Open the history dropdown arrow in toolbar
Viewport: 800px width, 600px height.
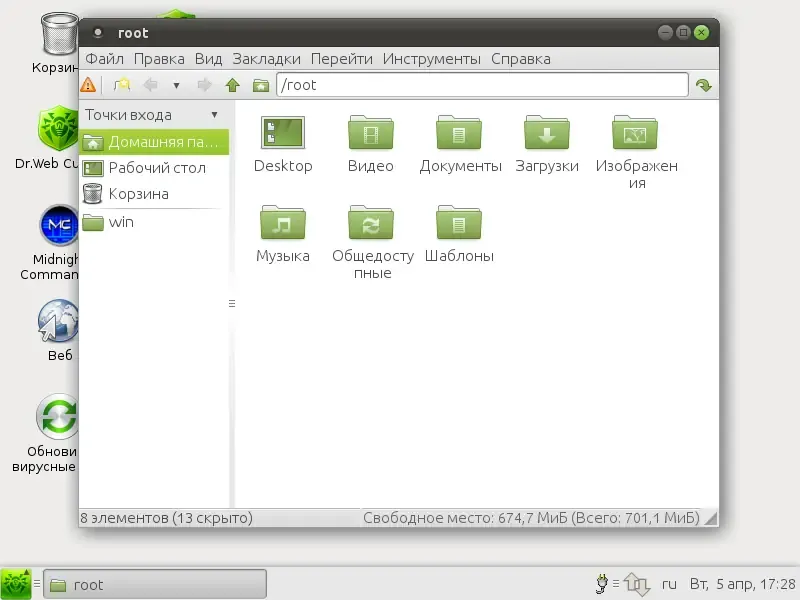pos(176,85)
